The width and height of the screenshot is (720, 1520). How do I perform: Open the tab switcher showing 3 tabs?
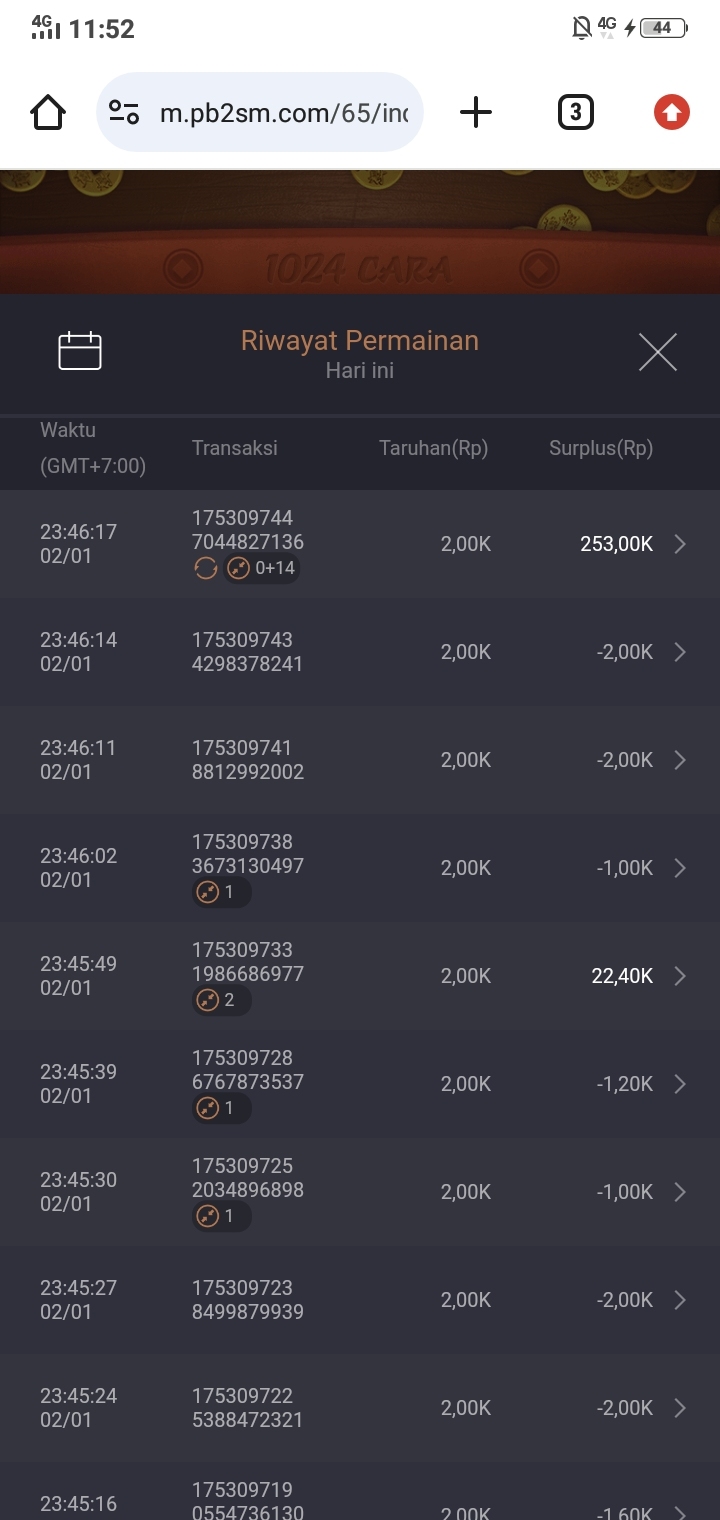coord(575,113)
